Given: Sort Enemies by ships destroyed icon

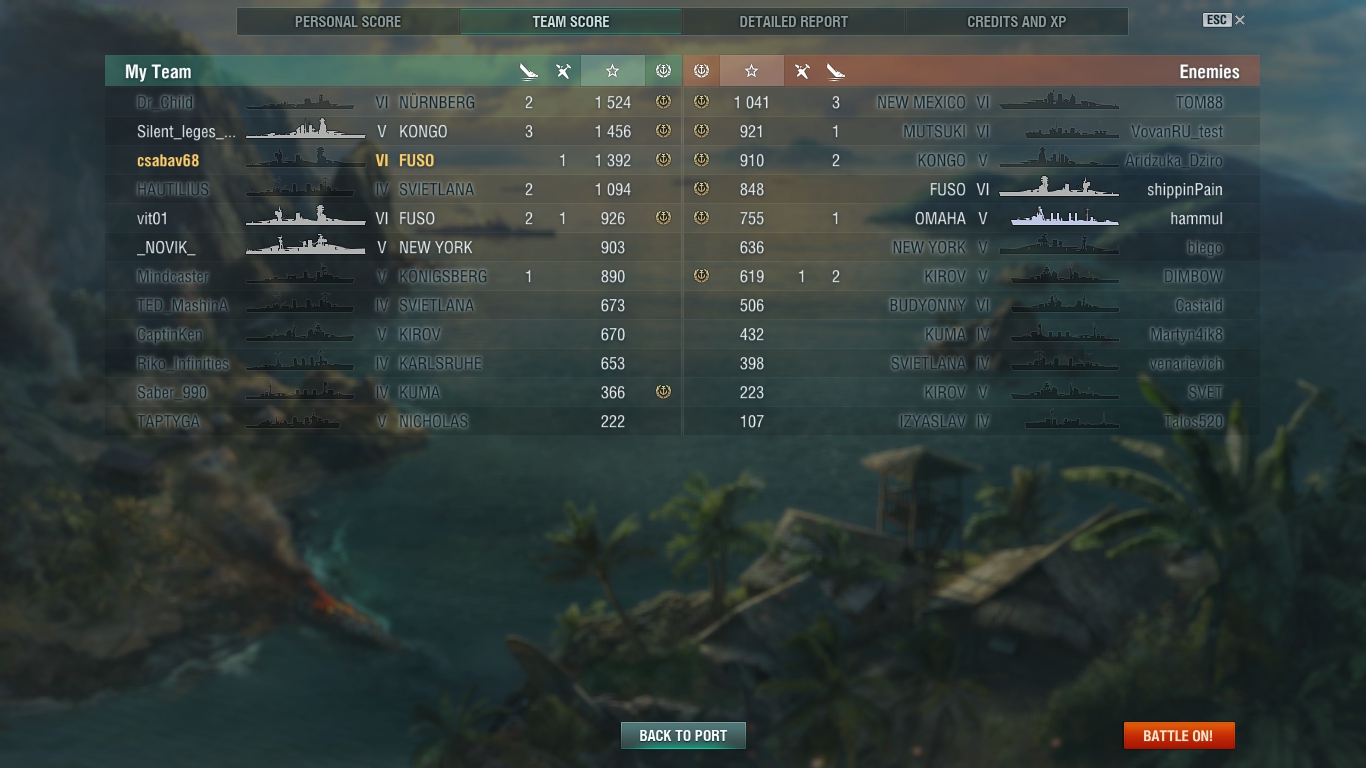Looking at the screenshot, I should [836, 71].
